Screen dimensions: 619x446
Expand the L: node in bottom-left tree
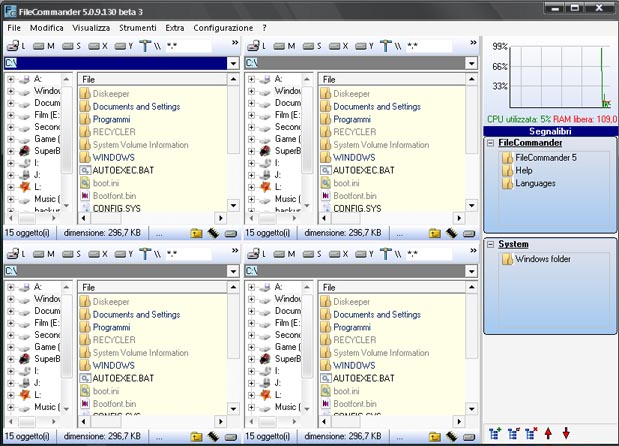click(11, 395)
